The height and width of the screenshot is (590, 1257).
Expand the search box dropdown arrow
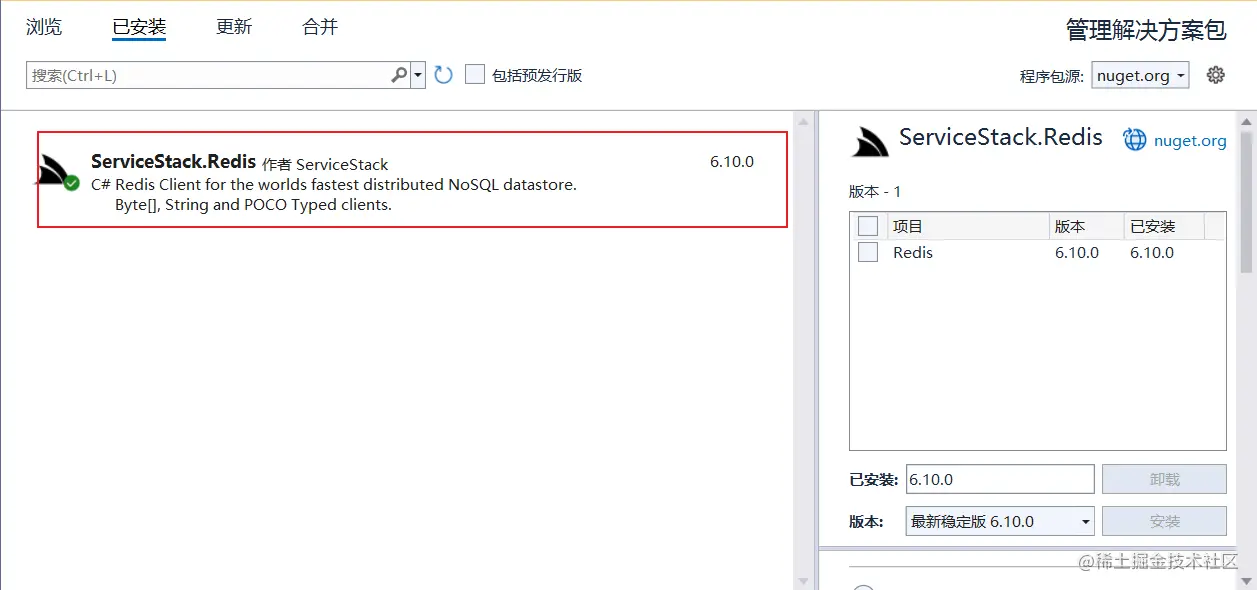418,75
